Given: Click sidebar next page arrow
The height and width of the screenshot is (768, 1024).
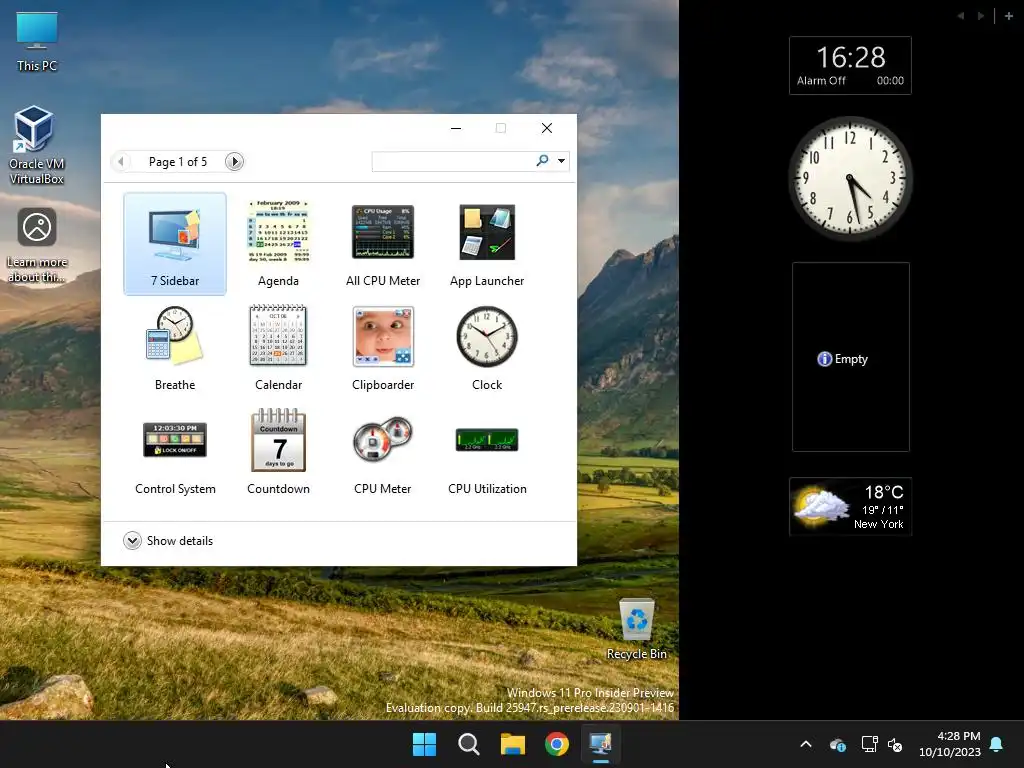Looking at the screenshot, I should (981, 16).
